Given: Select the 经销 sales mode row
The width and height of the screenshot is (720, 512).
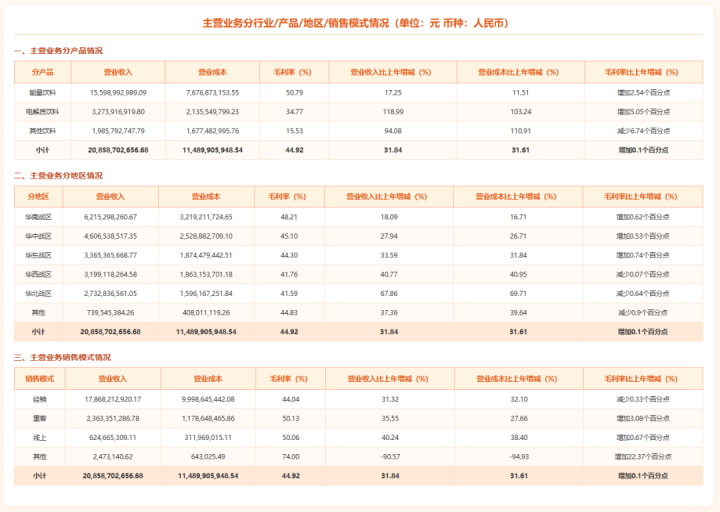Looking at the screenshot, I should pos(40,399).
